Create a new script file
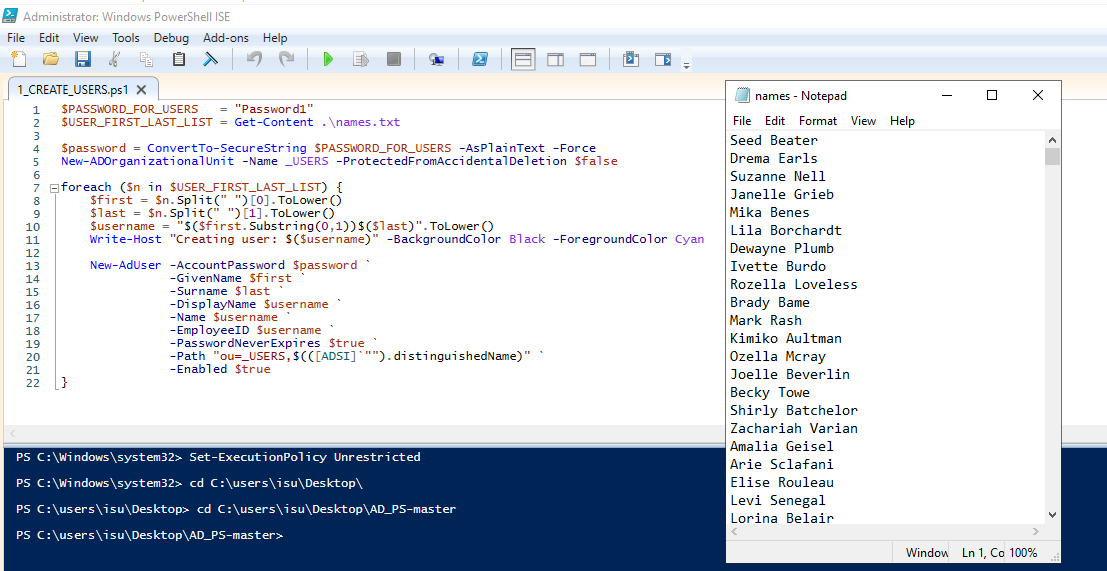This screenshot has height=571, width=1107. pos(19,59)
